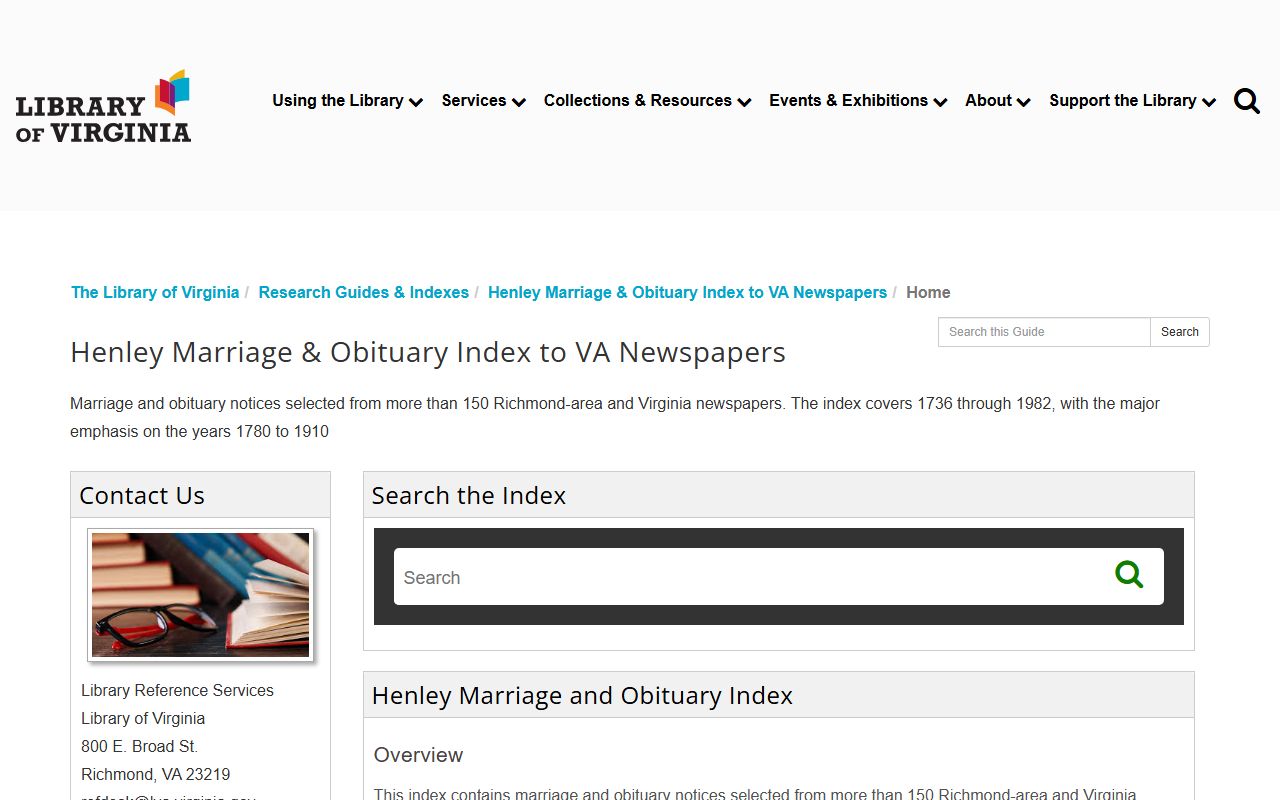
Task: Click green magnifier in Search the Index
Action: point(1129,574)
